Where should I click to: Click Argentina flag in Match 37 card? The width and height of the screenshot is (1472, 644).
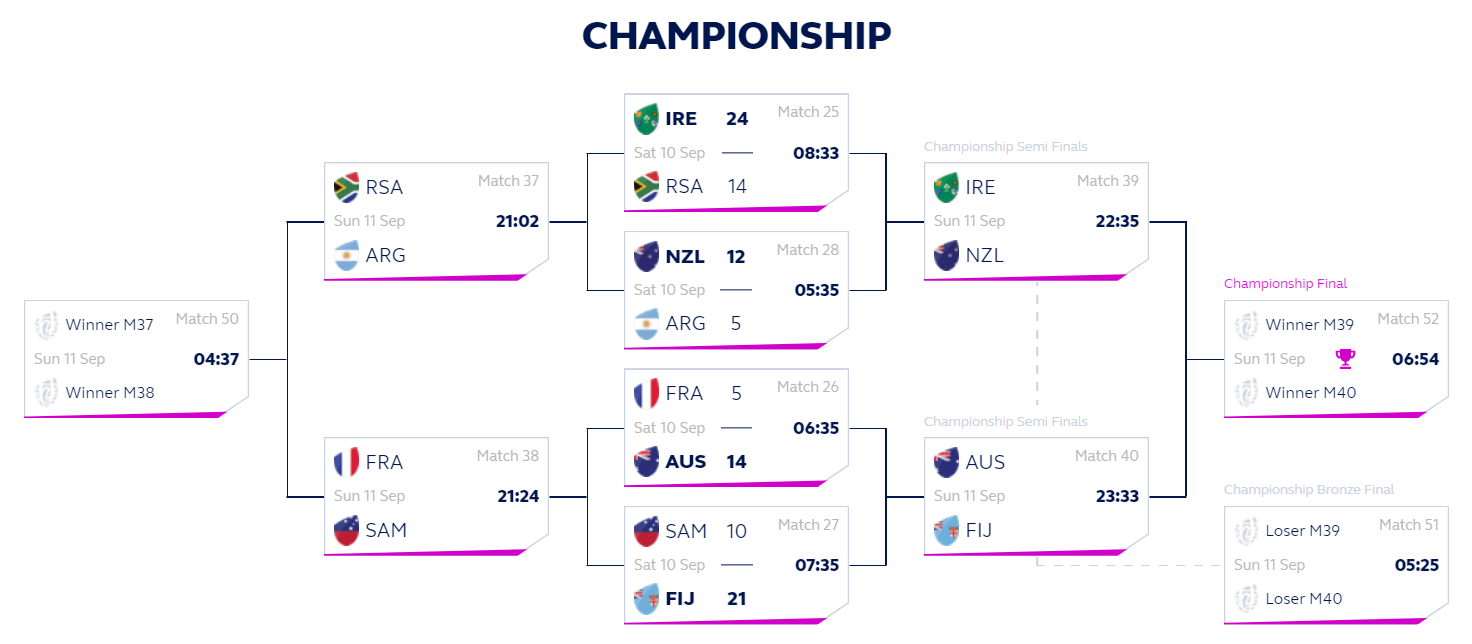(347, 256)
